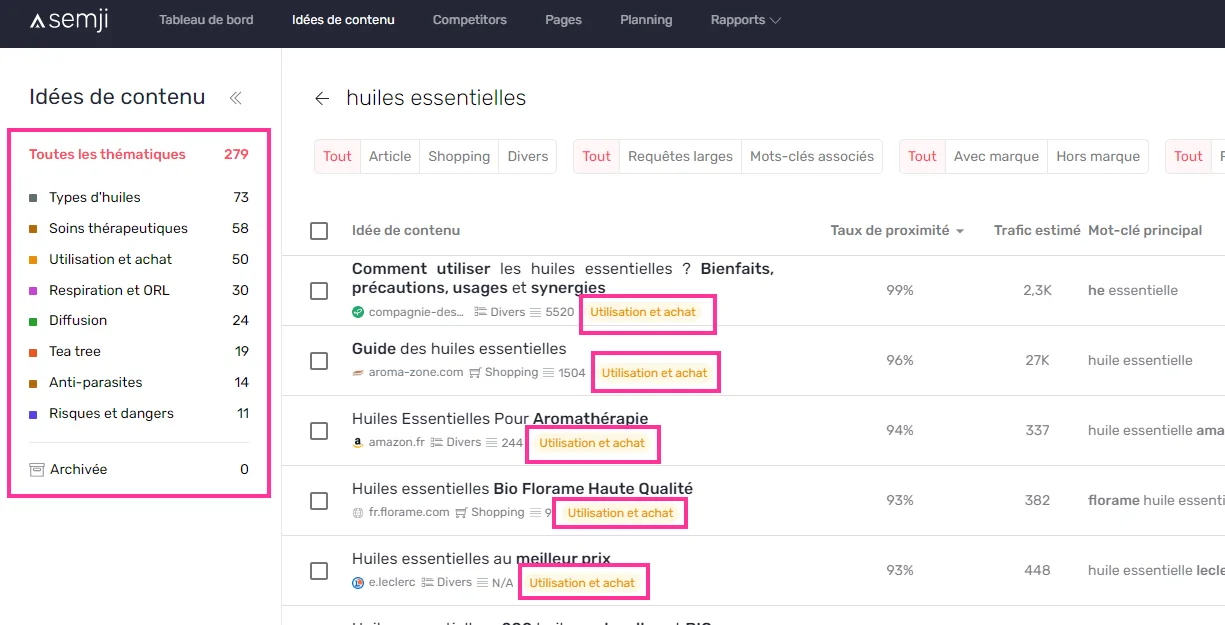Sort by Taux de proximité column arrow
The image size is (1225, 625).
point(960,231)
